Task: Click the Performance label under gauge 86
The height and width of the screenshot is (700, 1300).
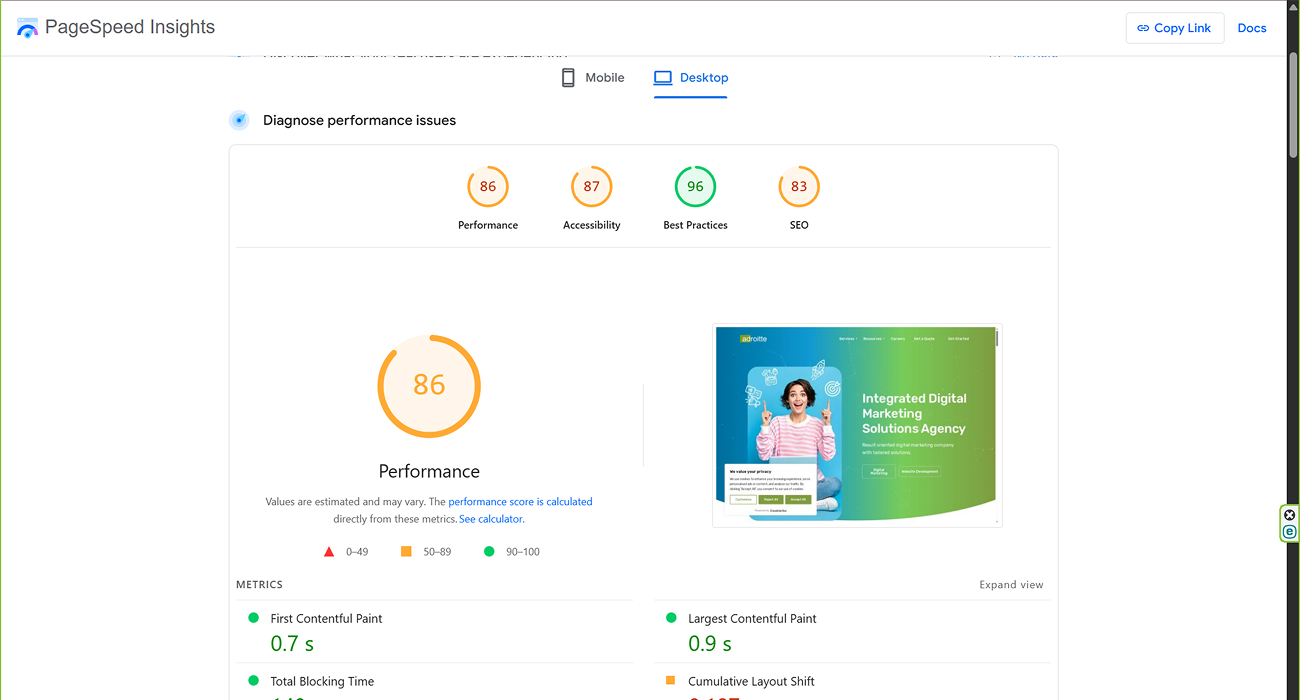Action: 488,225
